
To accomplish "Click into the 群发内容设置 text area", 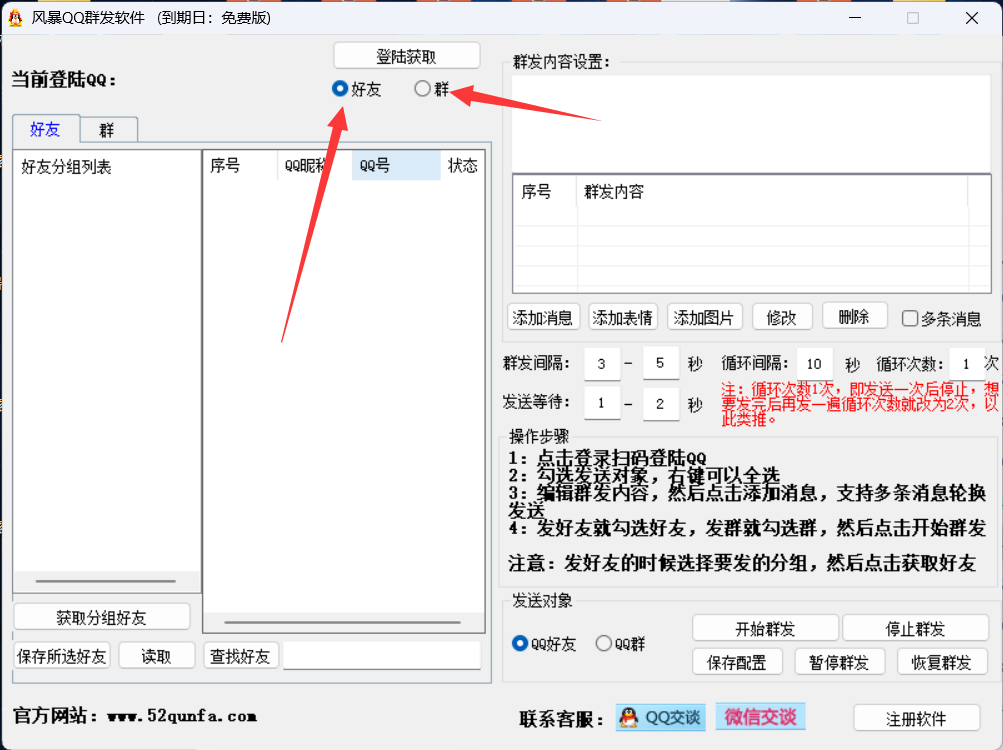I will click(x=751, y=123).
